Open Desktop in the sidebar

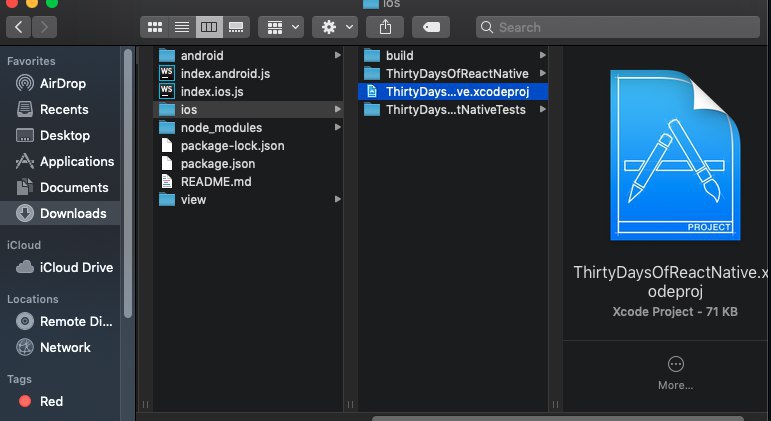click(x=60, y=135)
